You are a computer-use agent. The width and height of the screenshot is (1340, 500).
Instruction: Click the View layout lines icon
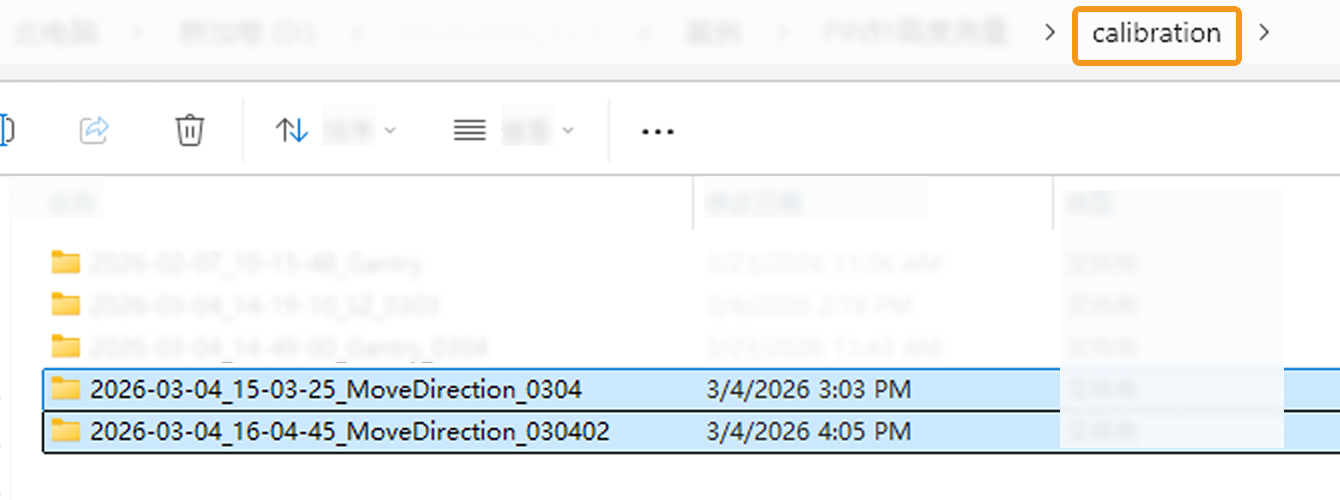click(x=470, y=130)
